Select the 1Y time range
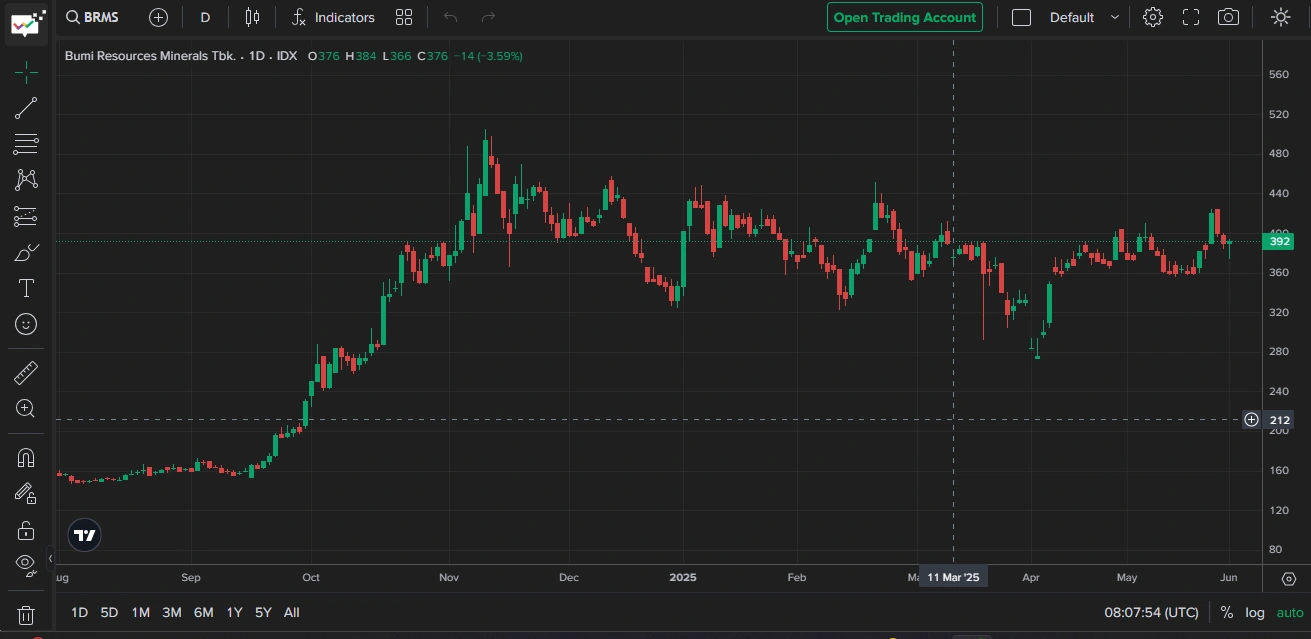 234,612
